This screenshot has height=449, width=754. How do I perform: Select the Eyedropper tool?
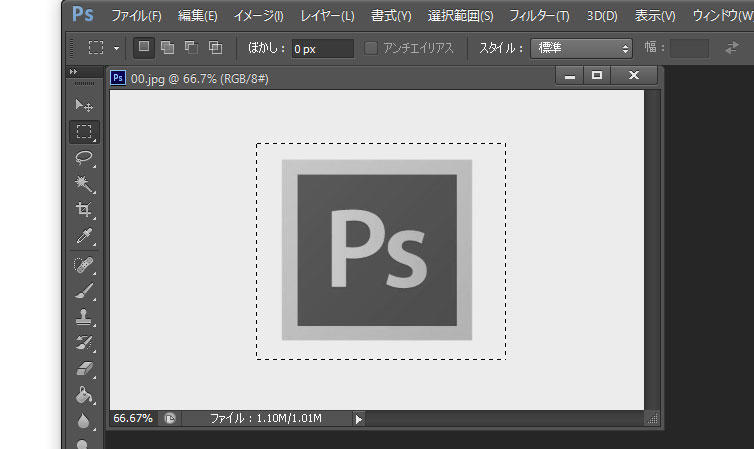84,236
